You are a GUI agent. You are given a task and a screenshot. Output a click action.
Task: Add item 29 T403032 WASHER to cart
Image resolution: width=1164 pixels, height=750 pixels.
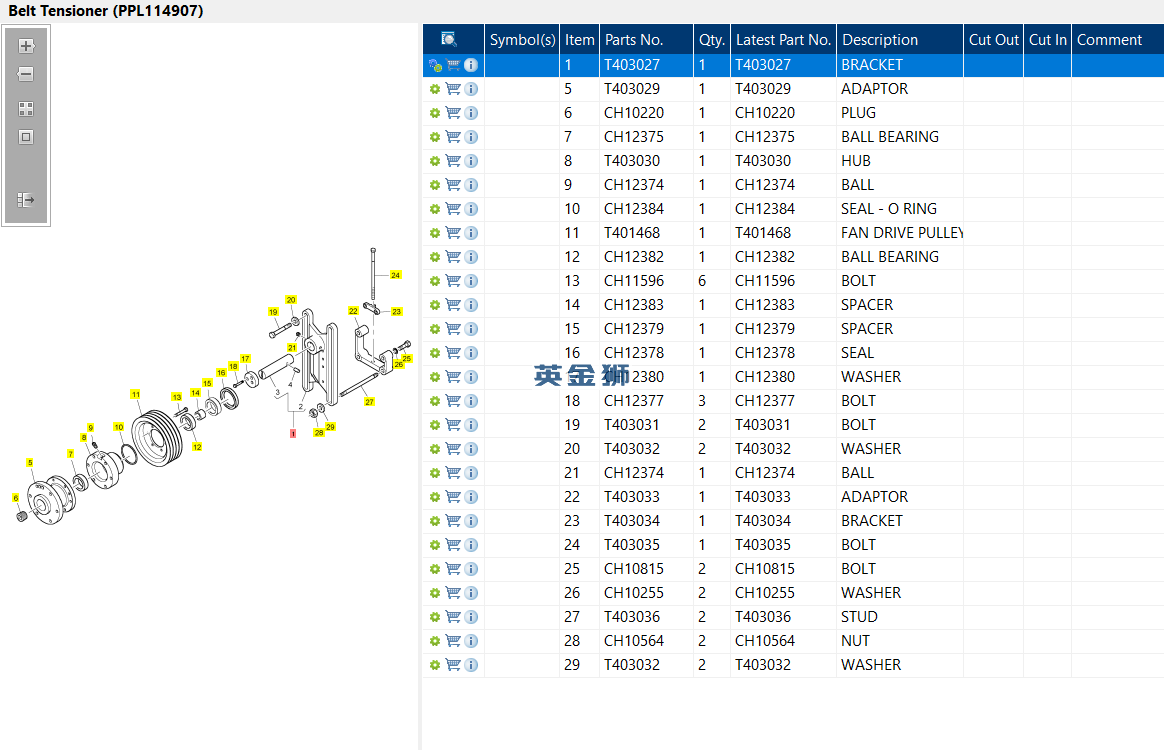pos(453,665)
